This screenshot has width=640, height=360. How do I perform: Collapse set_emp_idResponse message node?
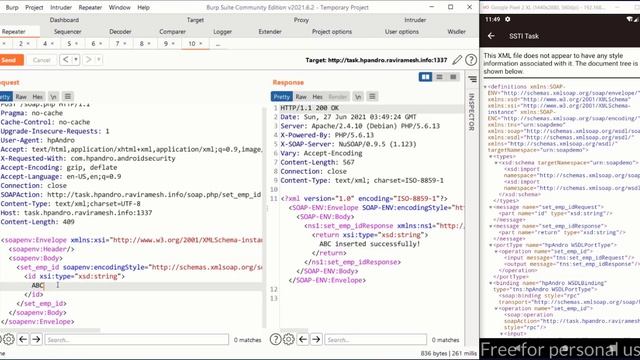click(491, 226)
